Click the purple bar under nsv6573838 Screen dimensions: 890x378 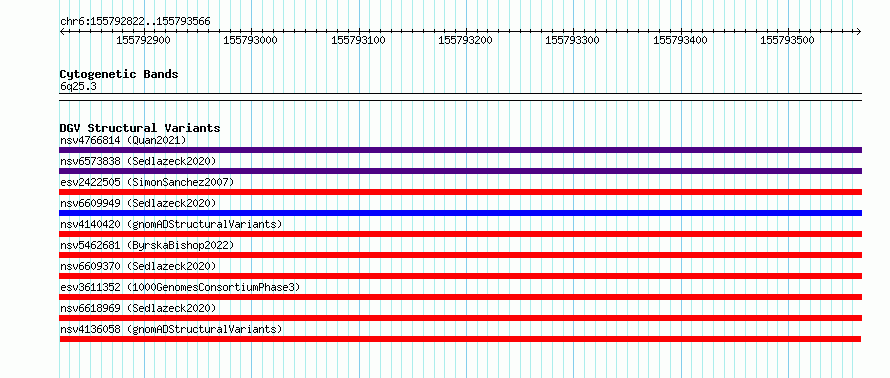pos(460,171)
